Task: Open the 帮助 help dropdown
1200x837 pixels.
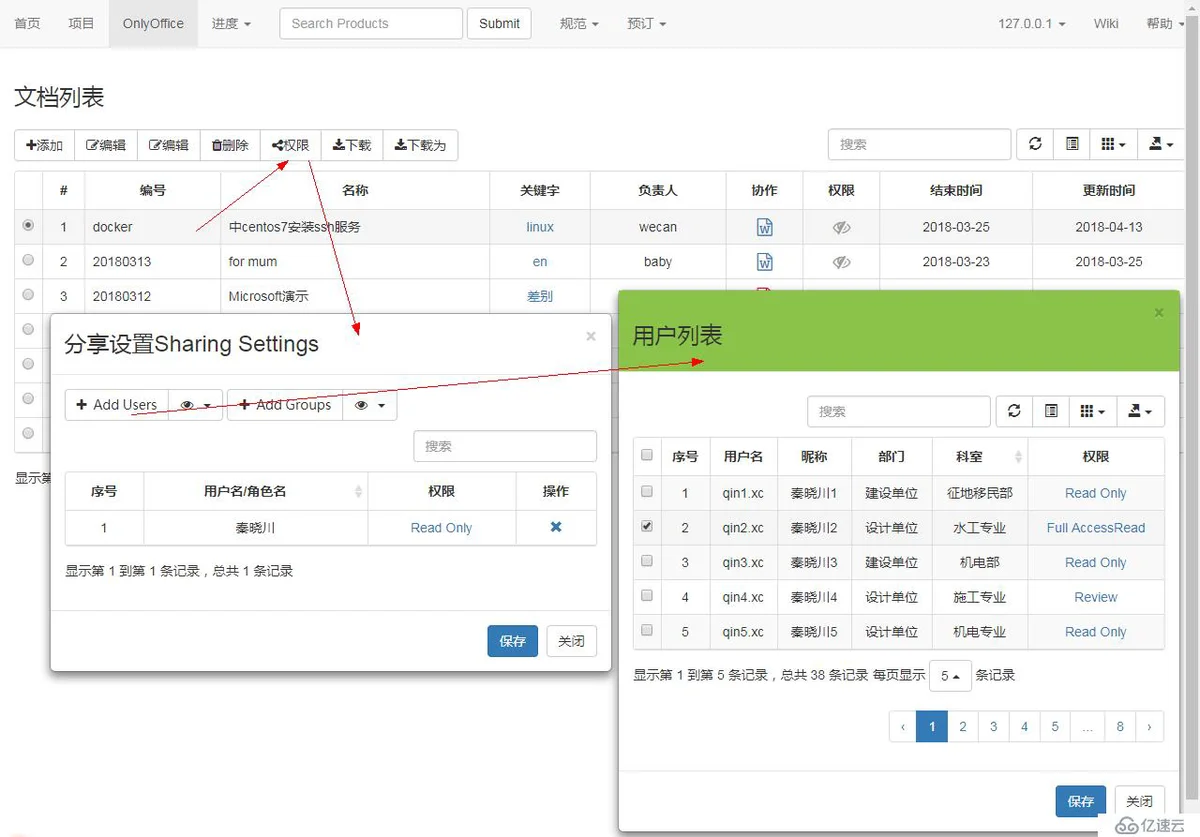Action: point(1166,23)
